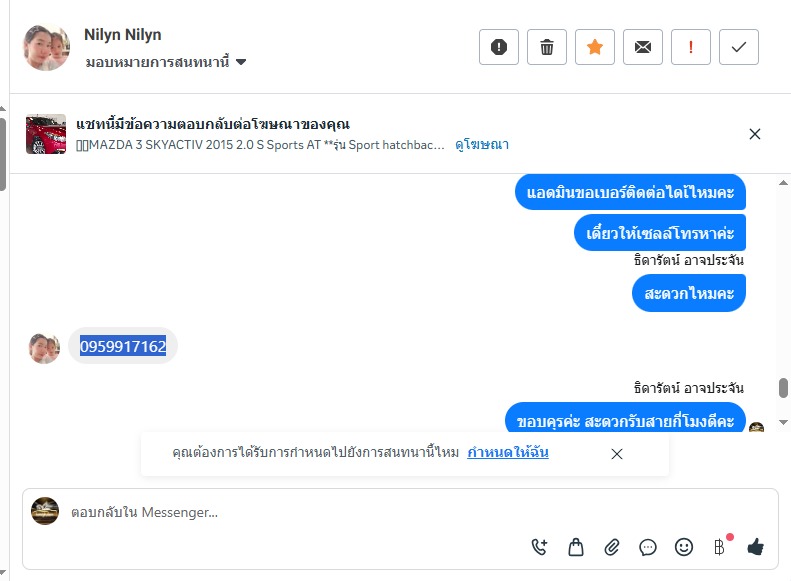Click the phone call request icon
Screen dimensions: 791x581
540,547
